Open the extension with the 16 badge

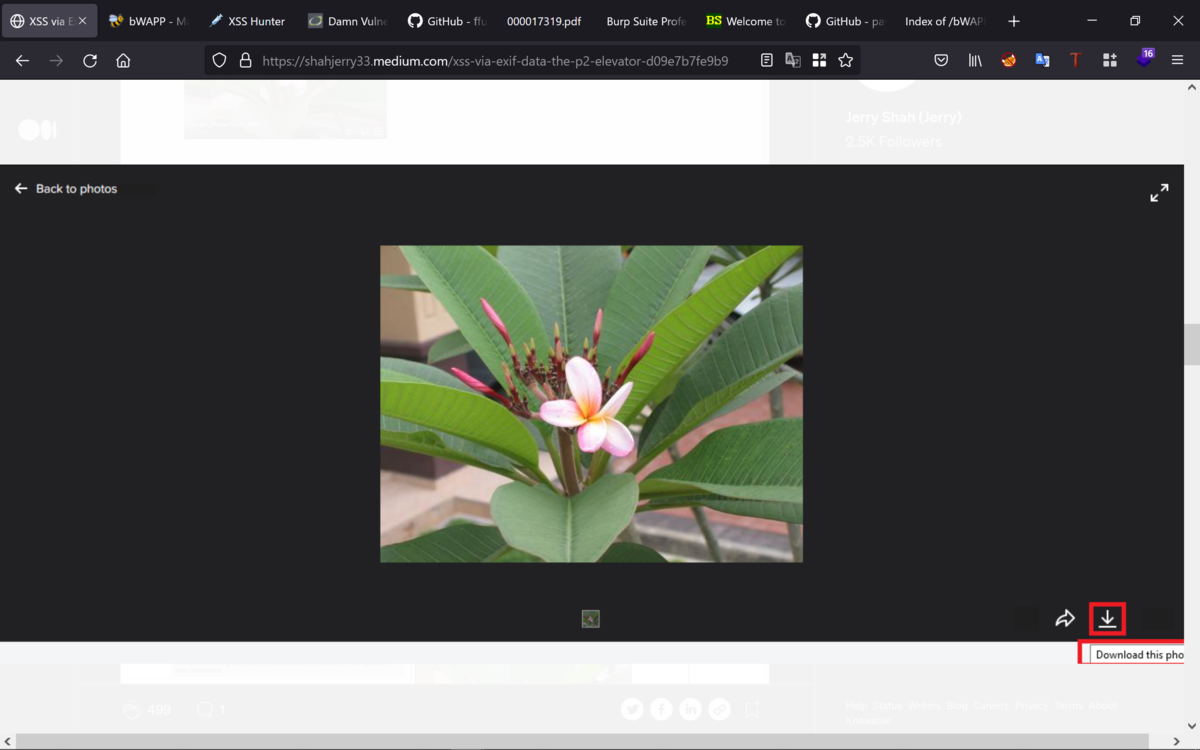click(x=1144, y=59)
